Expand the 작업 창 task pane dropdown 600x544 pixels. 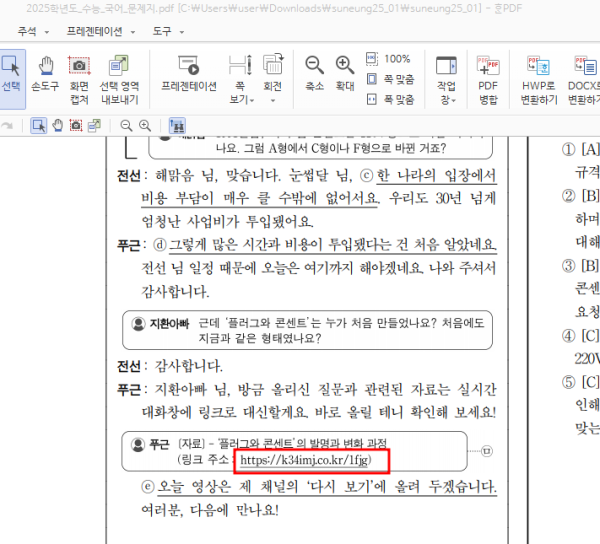tap(445, 100)
